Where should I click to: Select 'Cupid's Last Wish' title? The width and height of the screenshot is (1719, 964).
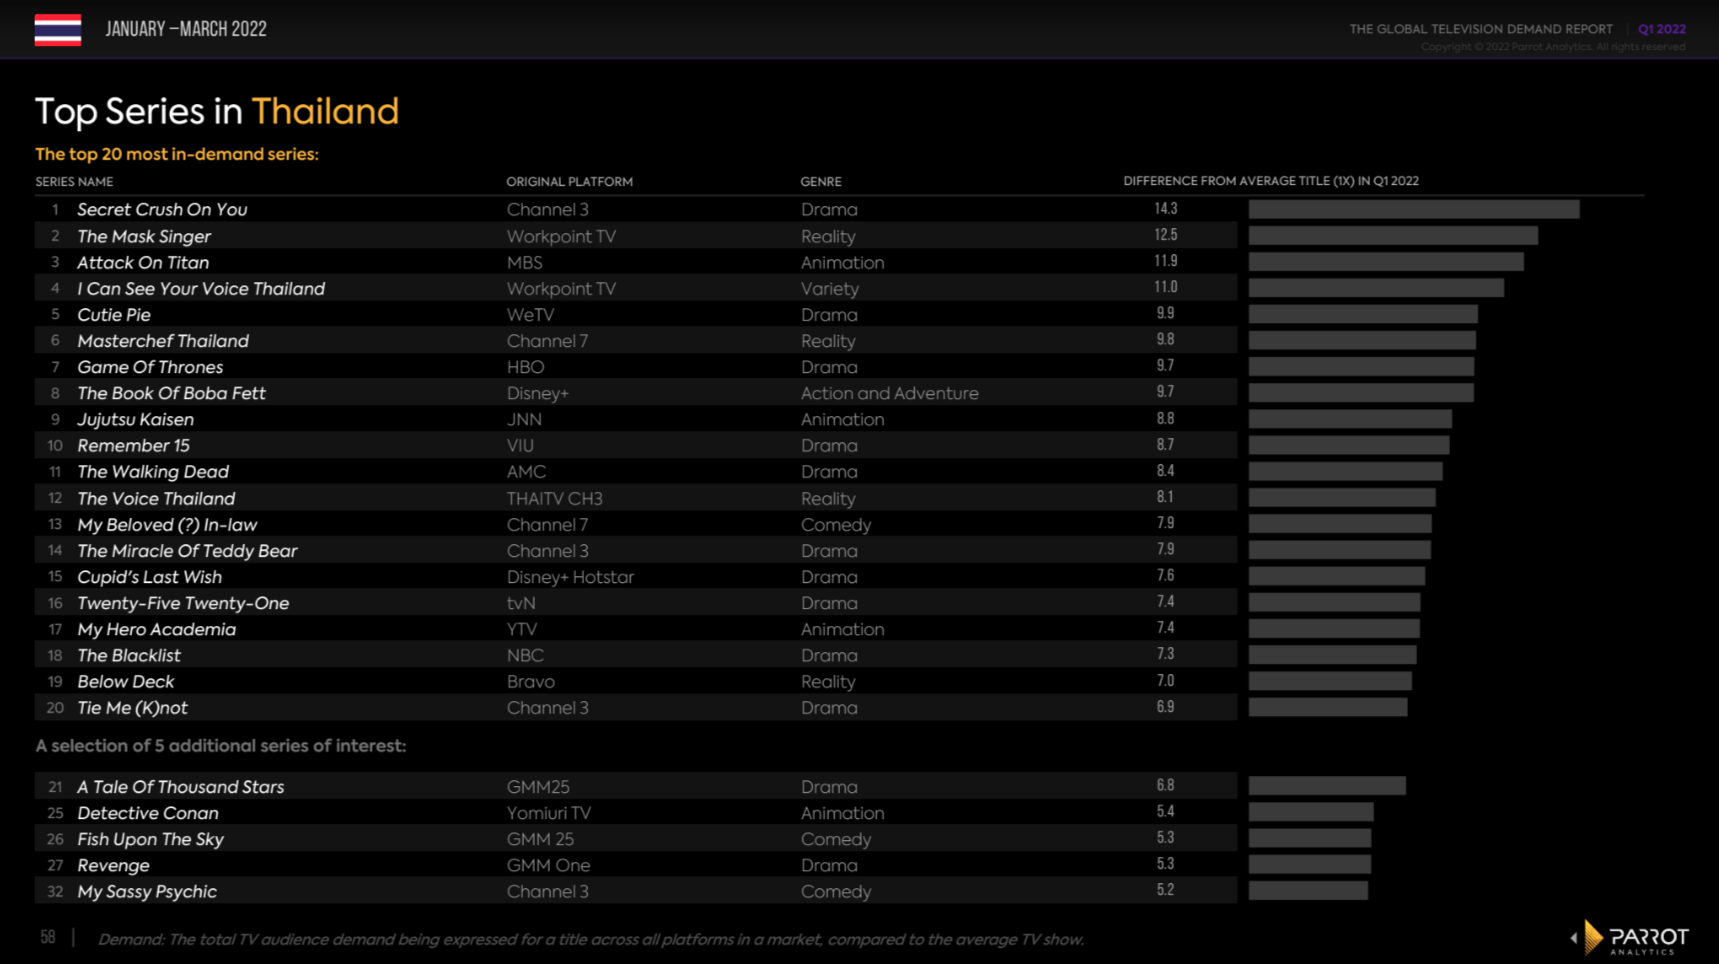click(x=149, y=576)
